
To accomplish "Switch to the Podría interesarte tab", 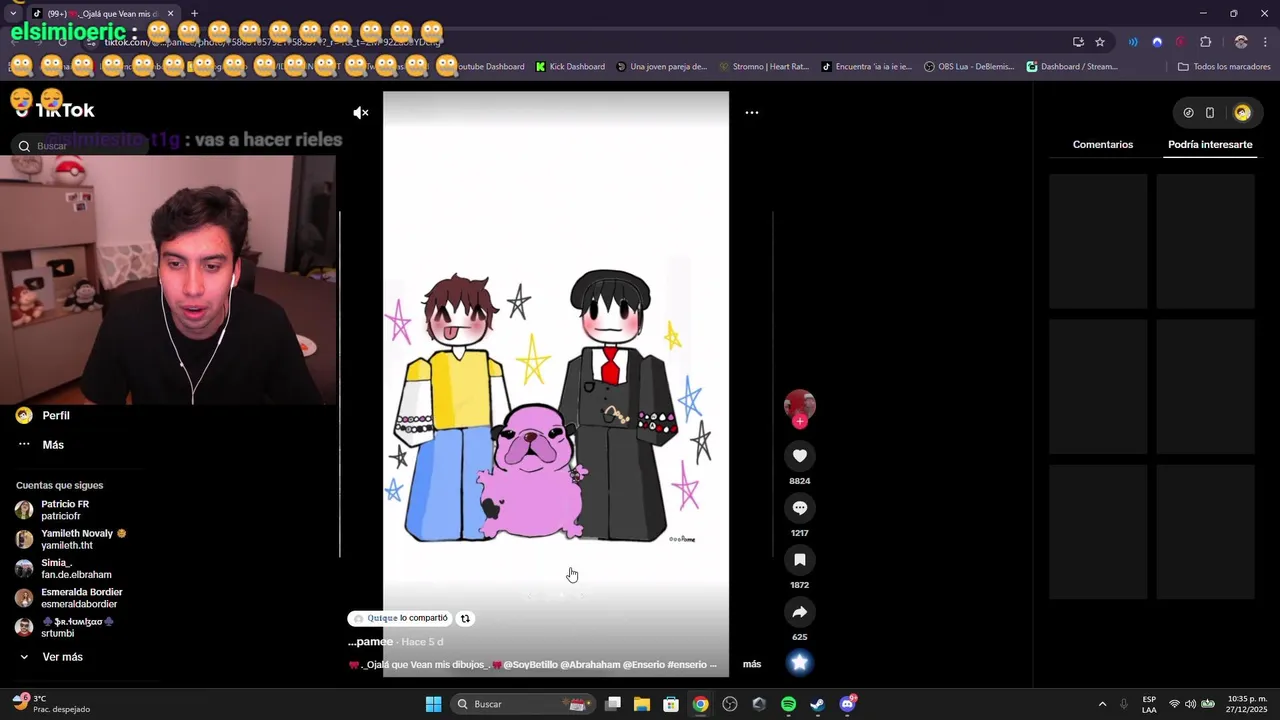I will (1210, 145).
